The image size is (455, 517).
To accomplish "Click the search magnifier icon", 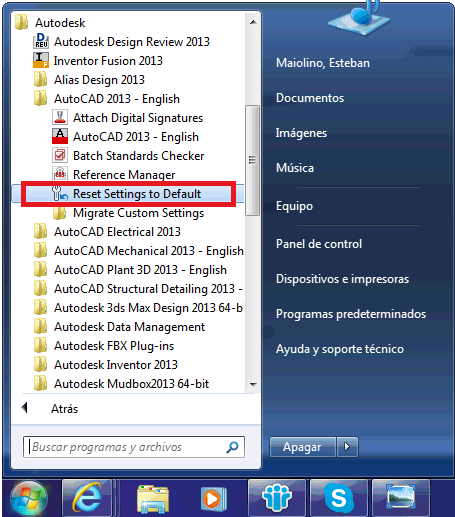I will click(232, 447).
